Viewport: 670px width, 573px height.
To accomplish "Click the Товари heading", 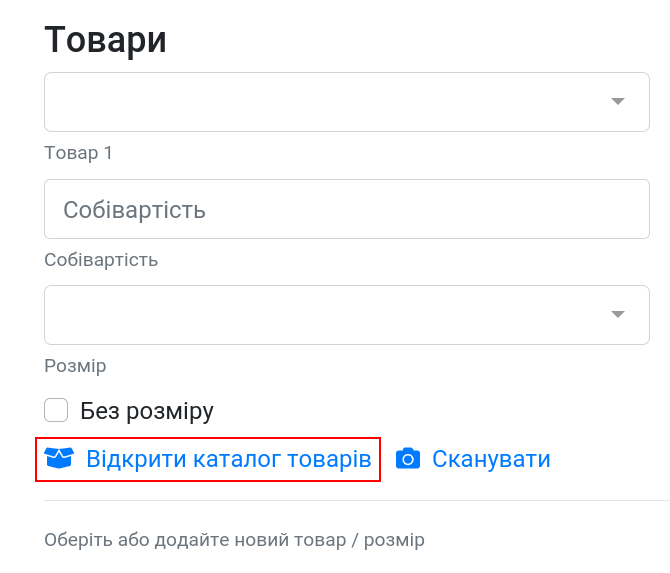I will pyautogui.click(x=106, y=40).
